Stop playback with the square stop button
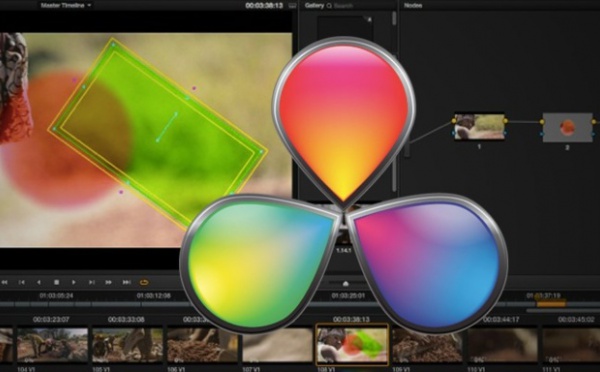 [56, 282]
